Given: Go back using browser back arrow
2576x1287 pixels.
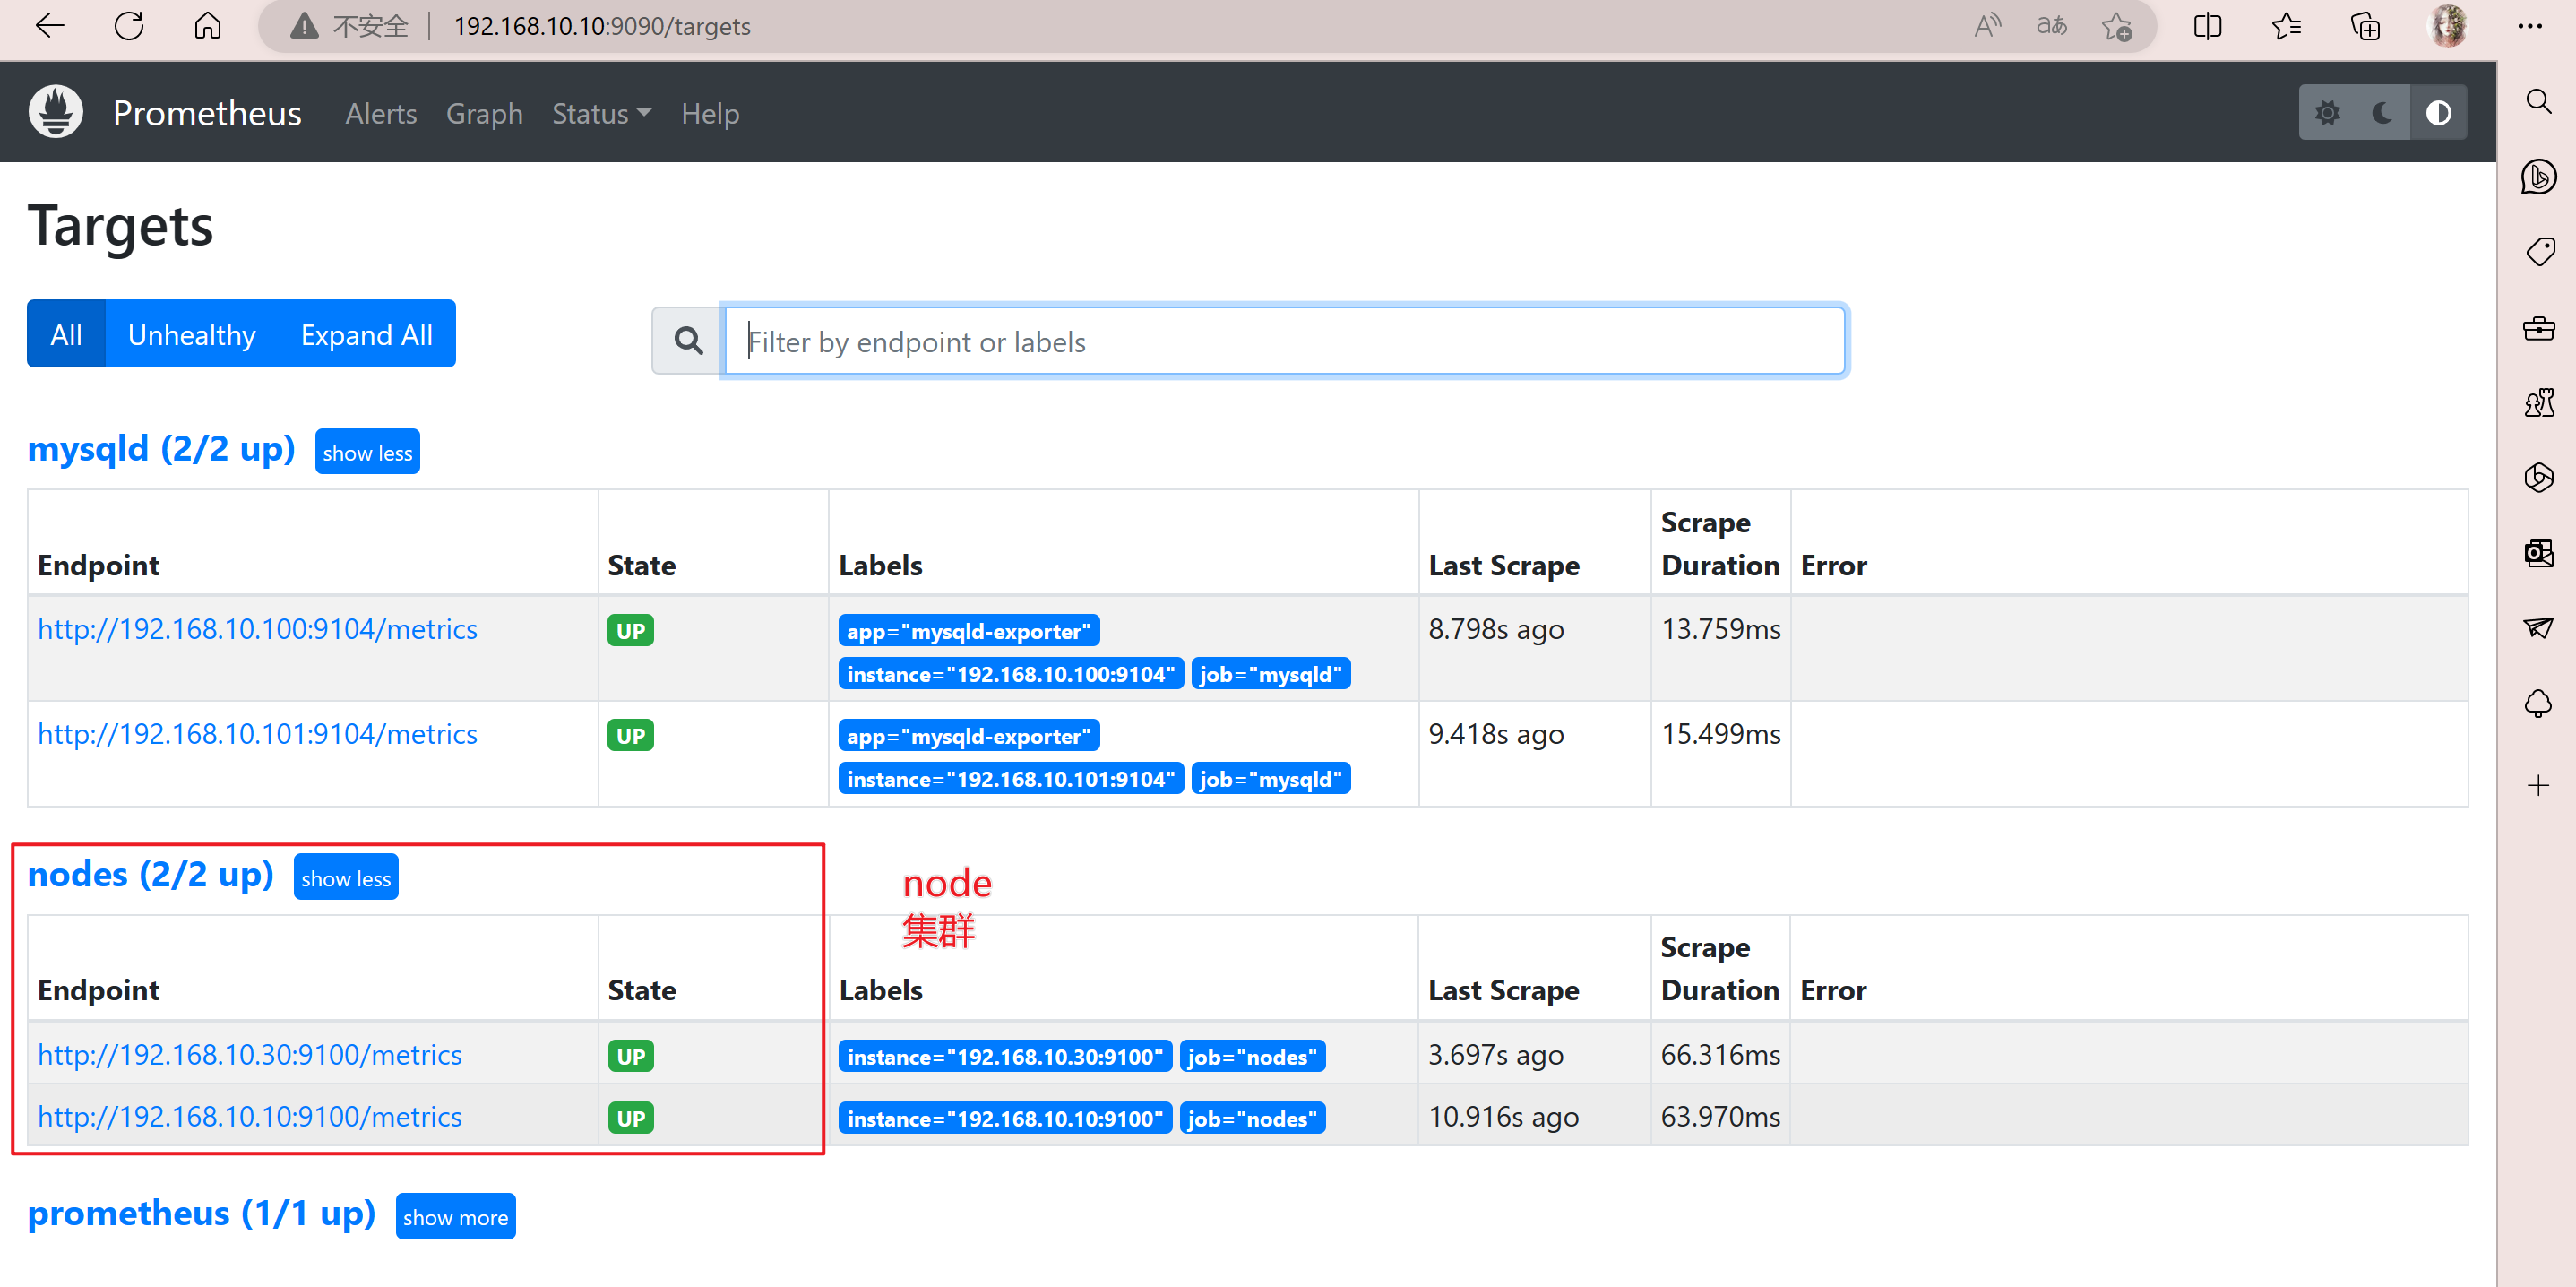Looking at the screenshot, I should click(49, 26).
